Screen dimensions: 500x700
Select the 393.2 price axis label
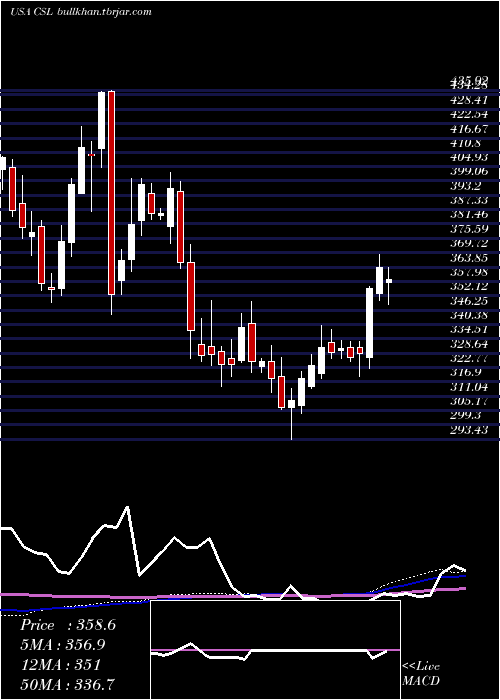(x=466, y=186)
